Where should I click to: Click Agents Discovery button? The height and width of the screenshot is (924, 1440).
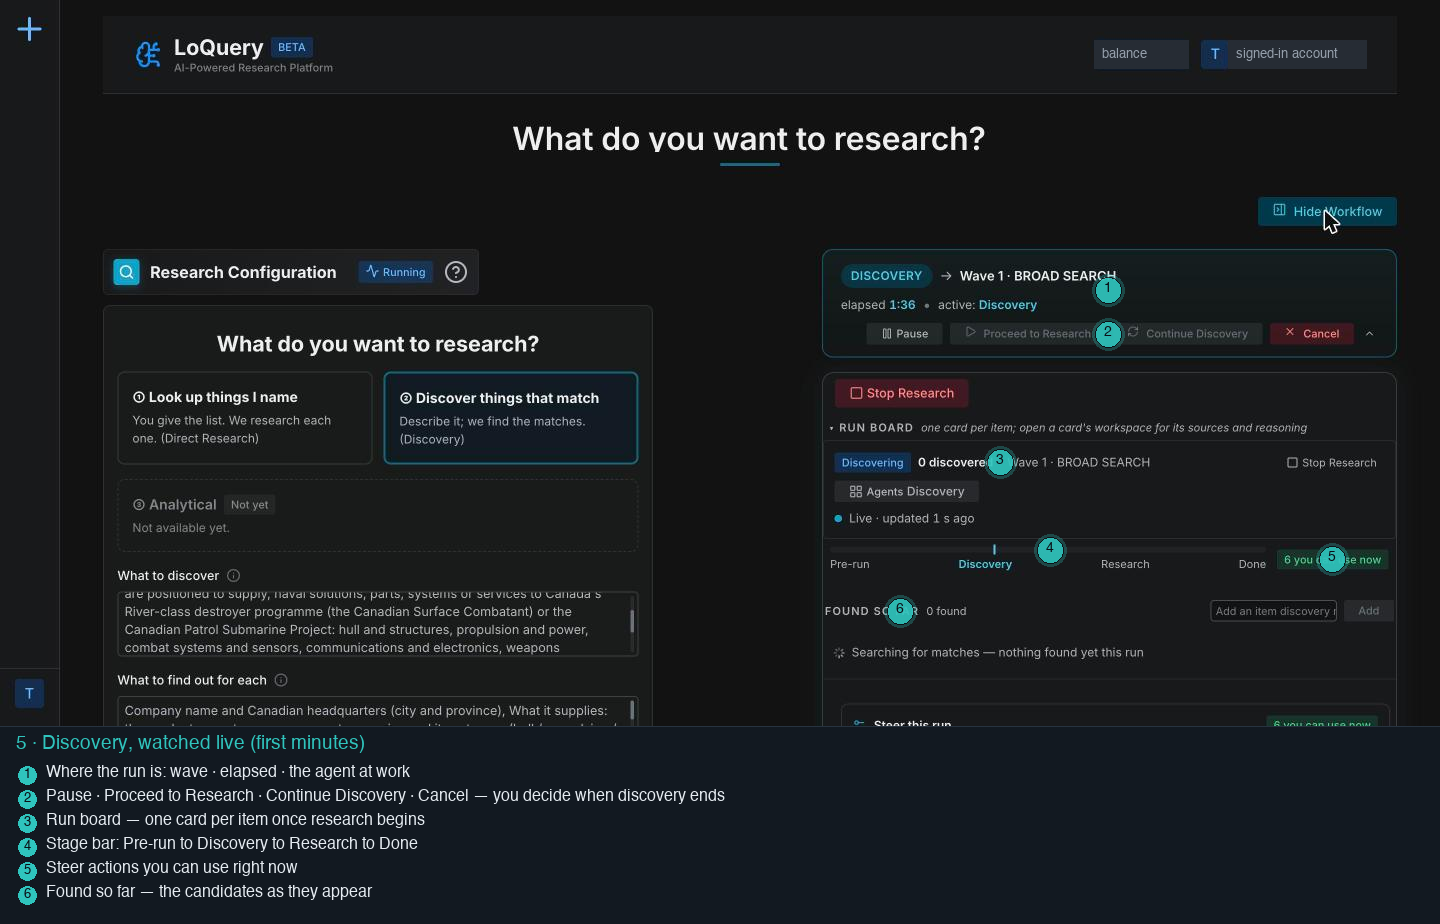pyautogui.click(x=907, y=492)
